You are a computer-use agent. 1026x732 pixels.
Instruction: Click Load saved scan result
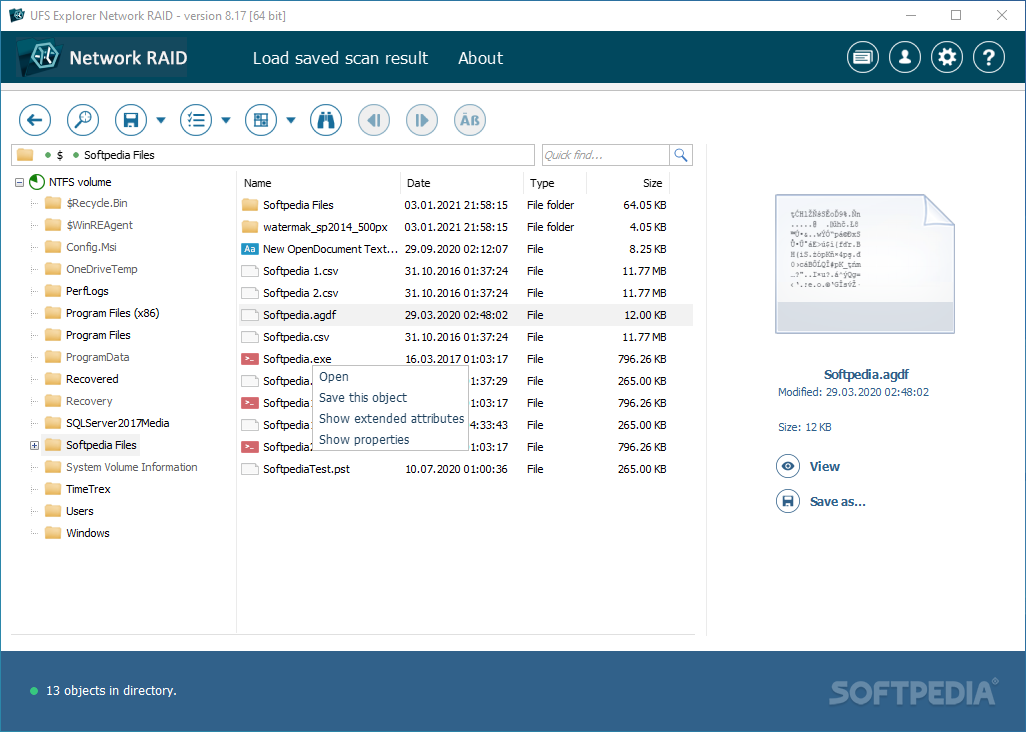[340, 58]
